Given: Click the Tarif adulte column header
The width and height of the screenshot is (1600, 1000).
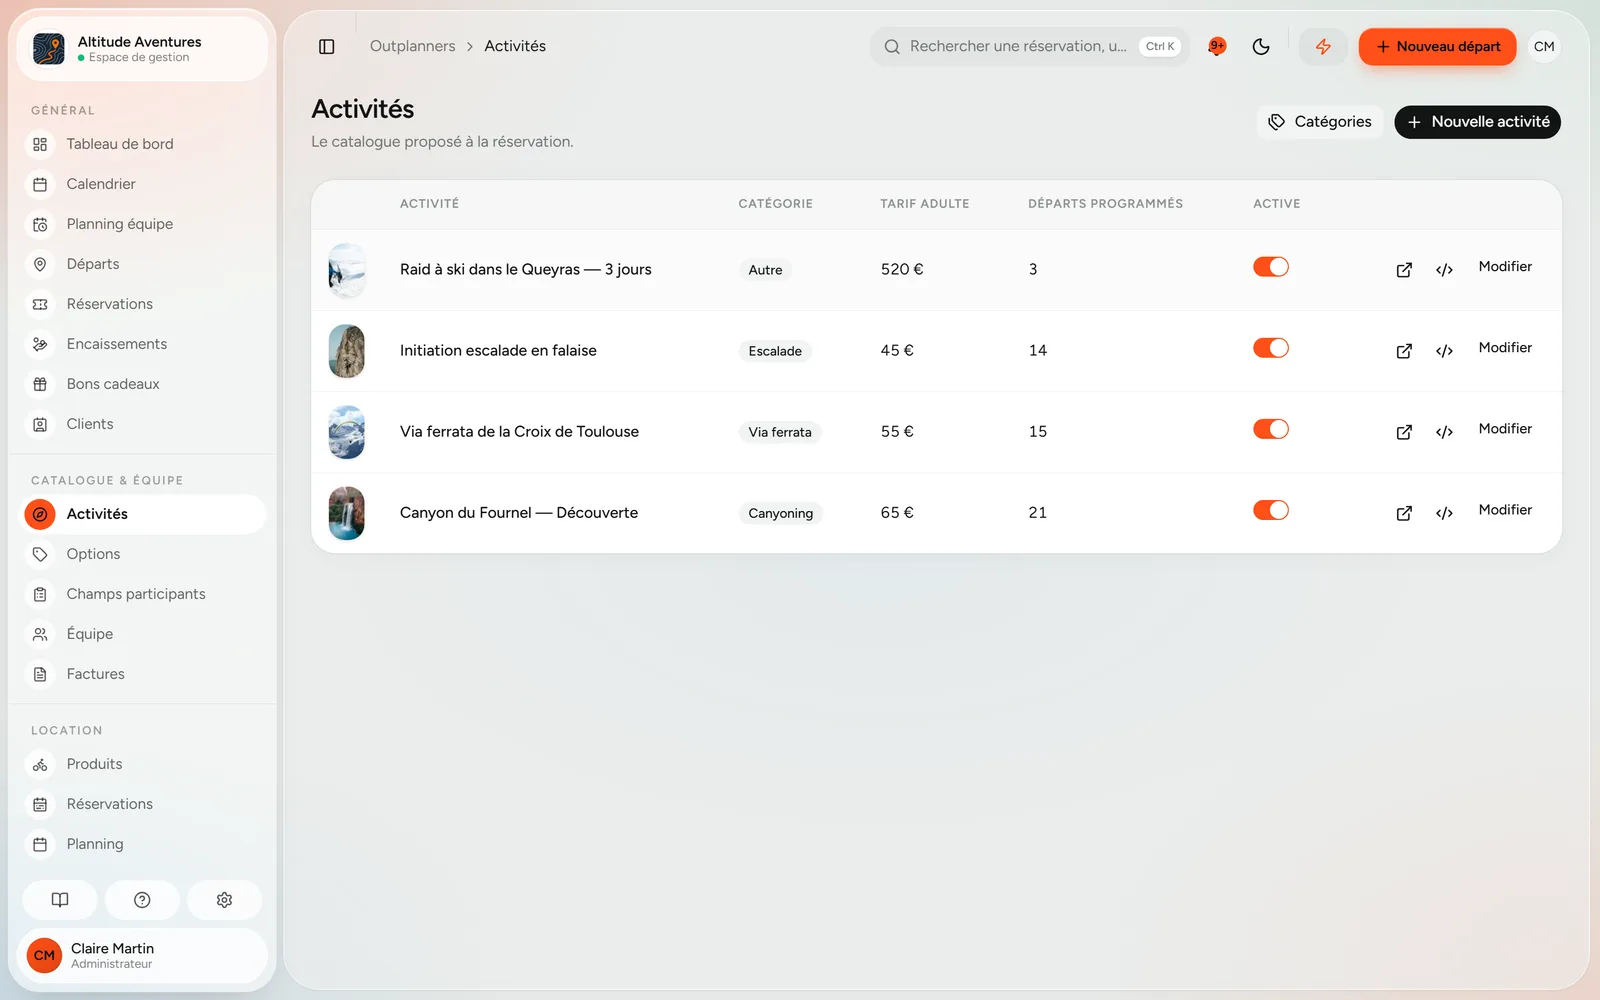Looking at the screenshot, I should point(925,204).
